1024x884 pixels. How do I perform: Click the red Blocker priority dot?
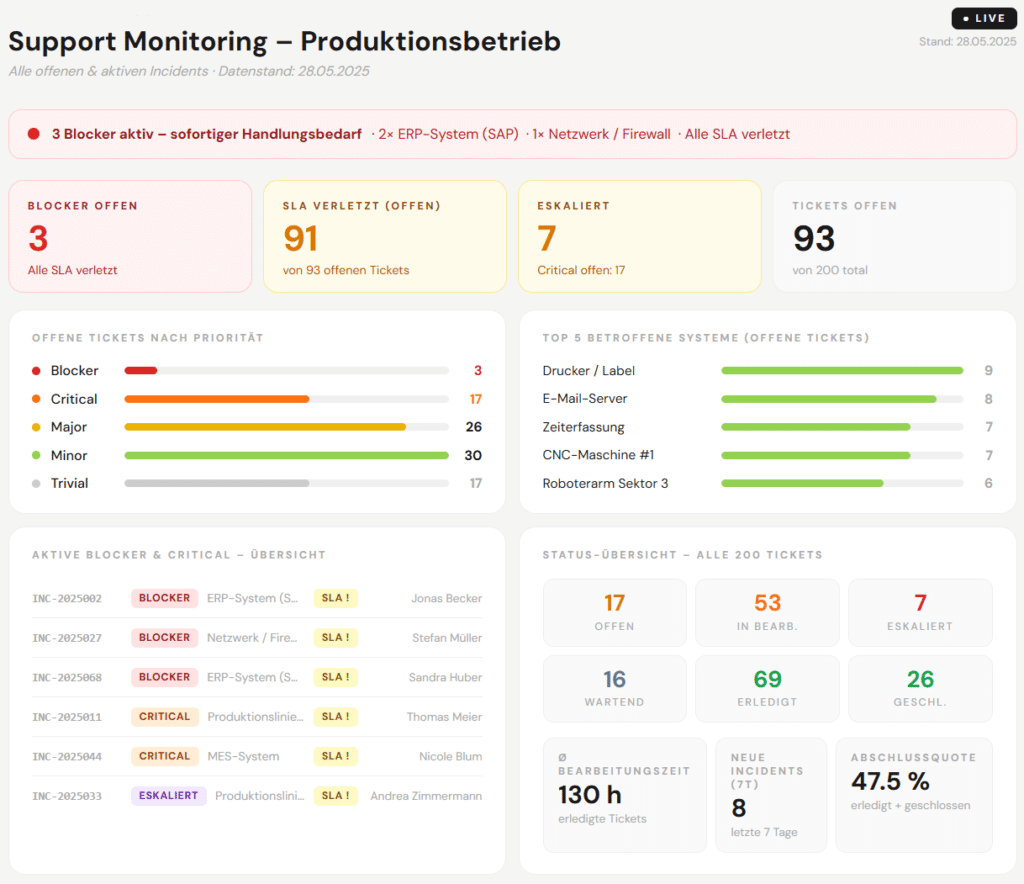[36, 371]
